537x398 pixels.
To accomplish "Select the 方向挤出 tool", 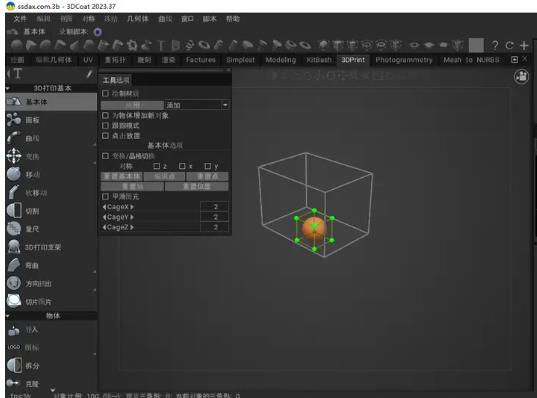I will 51,284.
